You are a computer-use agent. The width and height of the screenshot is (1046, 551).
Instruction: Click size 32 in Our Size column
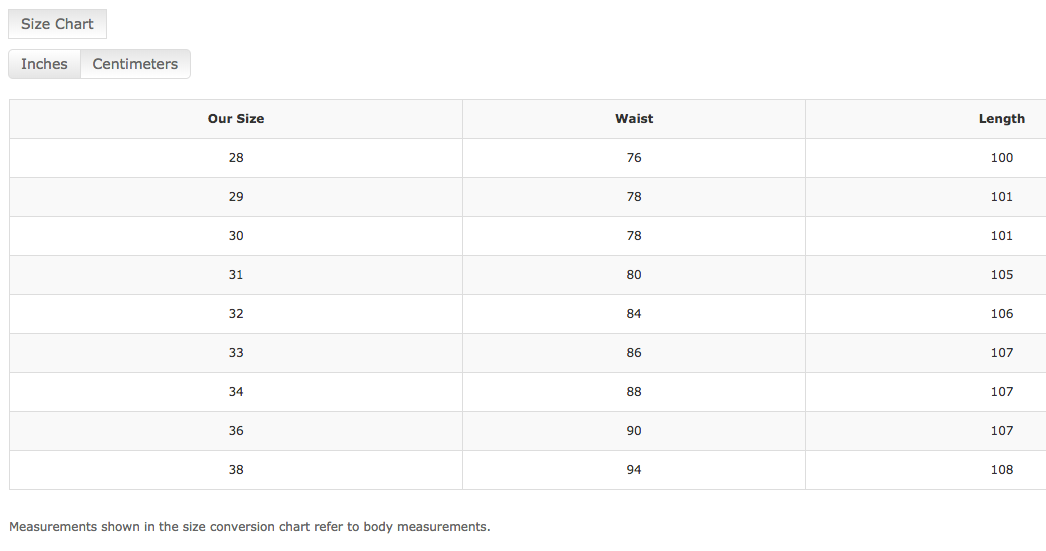tap(236, 314)
